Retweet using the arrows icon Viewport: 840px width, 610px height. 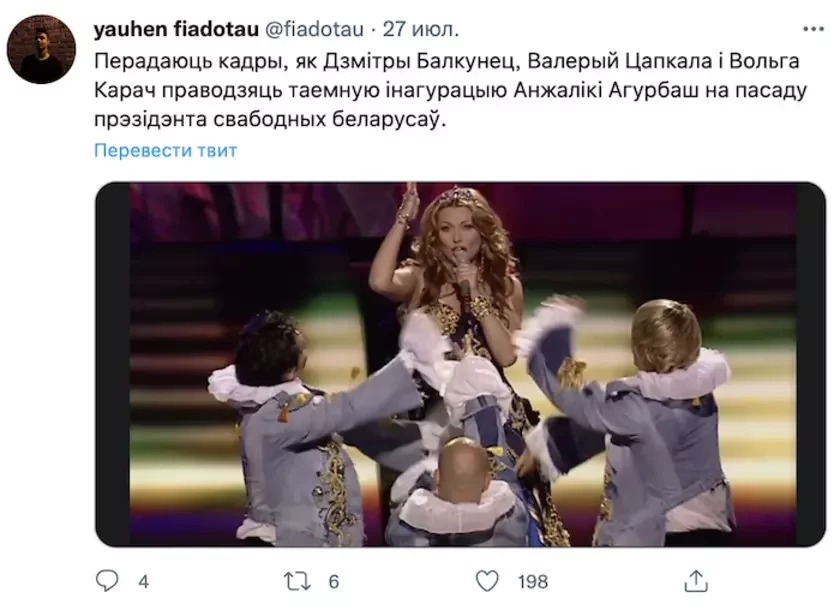click(297, 581)
